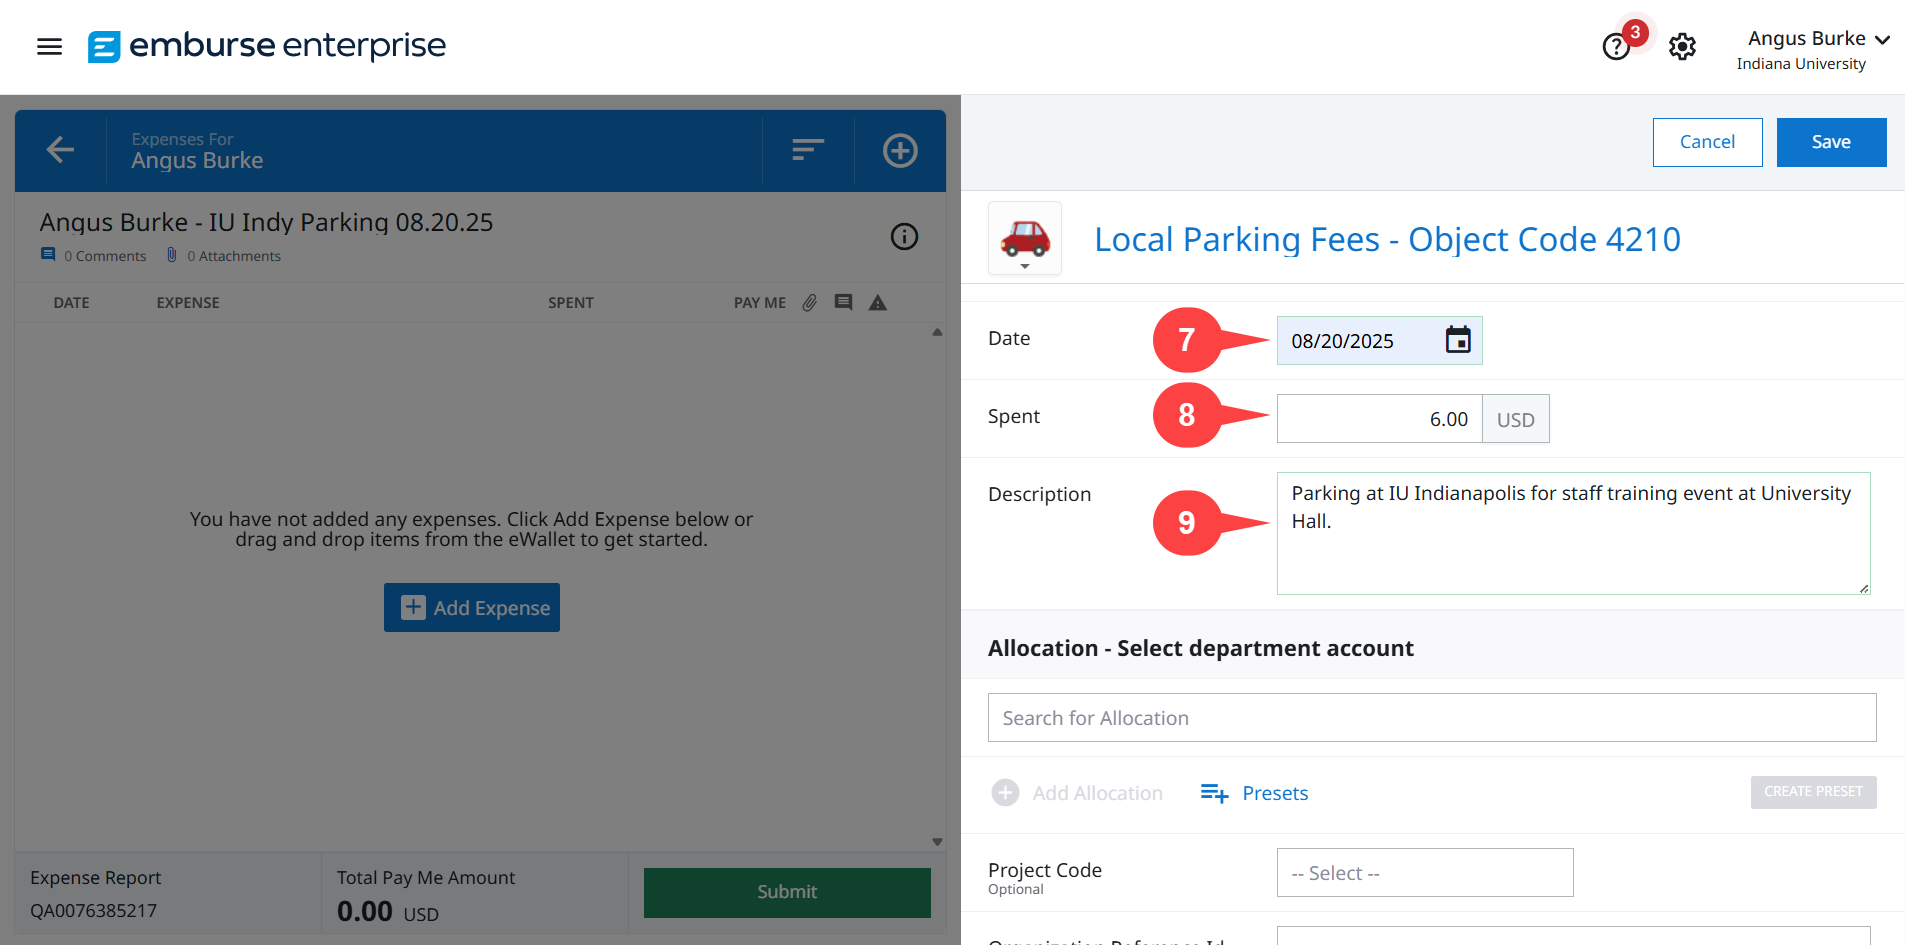This screenshot has height=945, width=1905.
Task: Open the date picker calendar icon
Action: [x=1458, y=340]
